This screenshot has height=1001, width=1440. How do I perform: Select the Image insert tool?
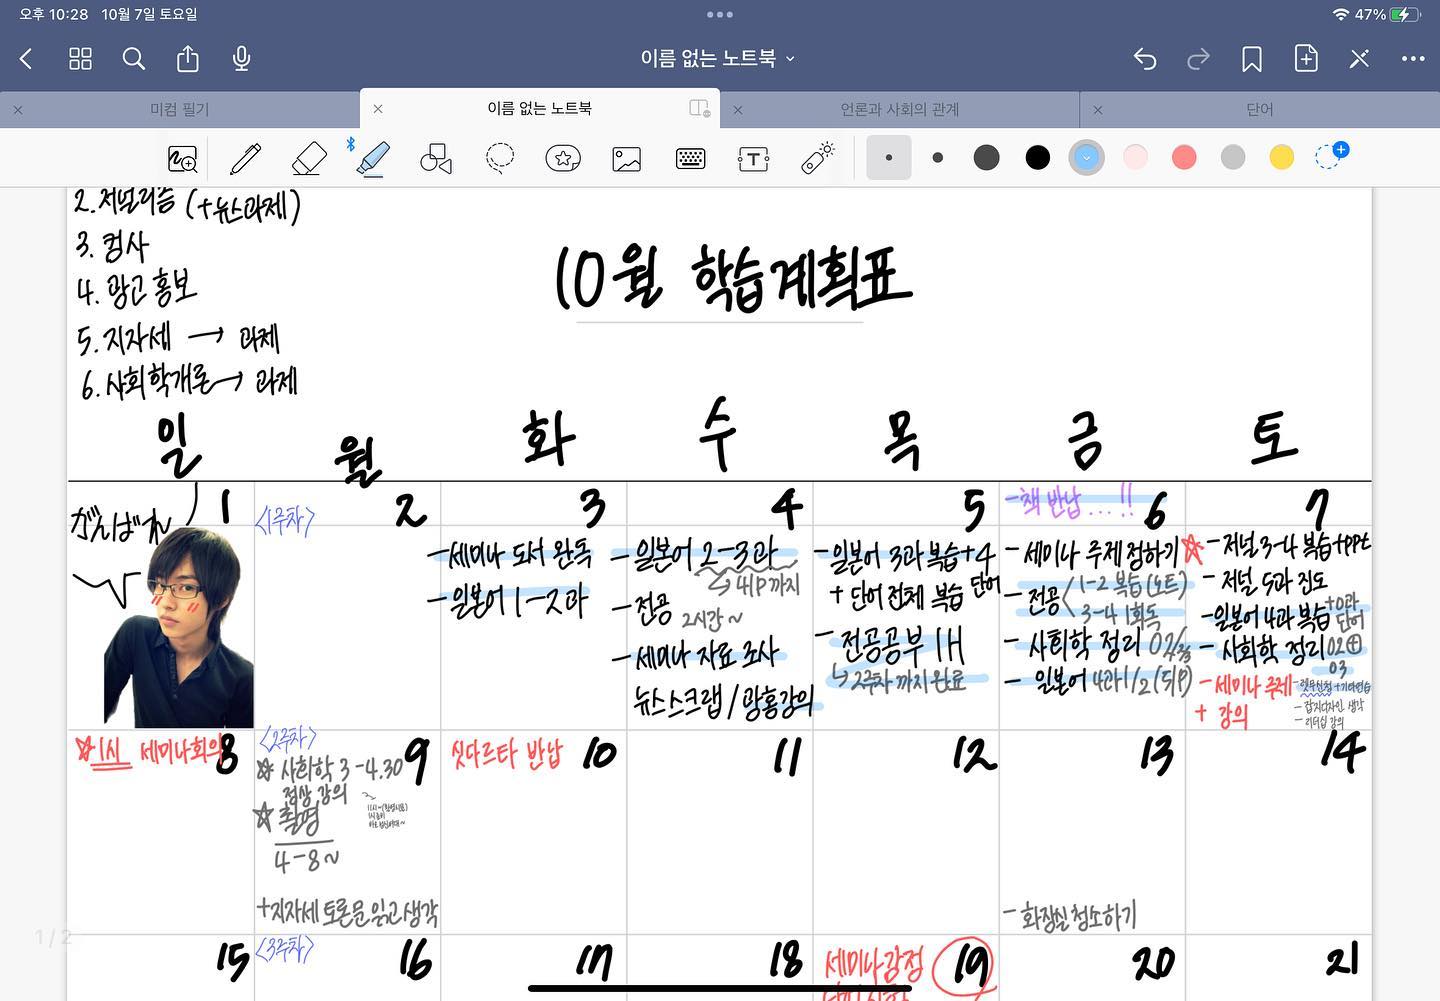coord(627,159)
